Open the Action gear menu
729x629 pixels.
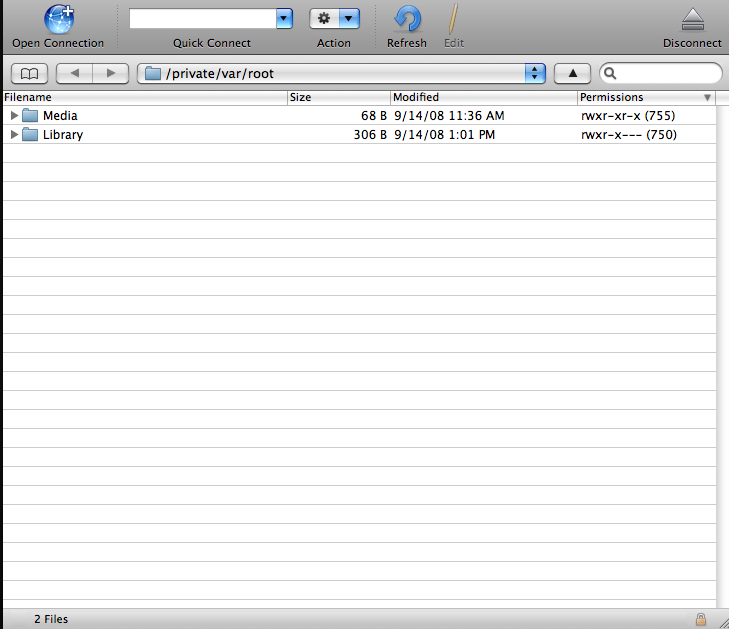324,19
